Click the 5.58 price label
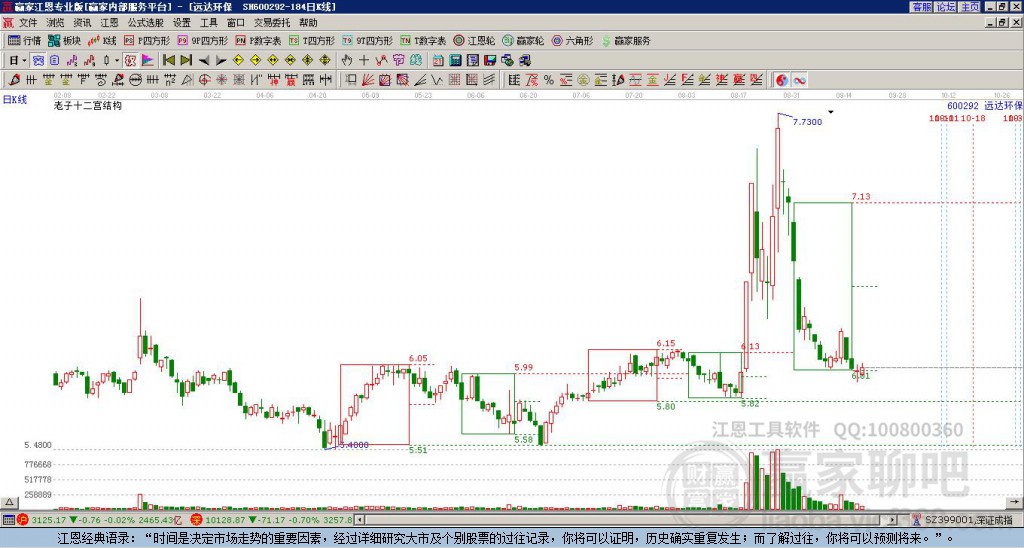The image size is (1024, 548). pyautogui.click(x=524, y=440)
